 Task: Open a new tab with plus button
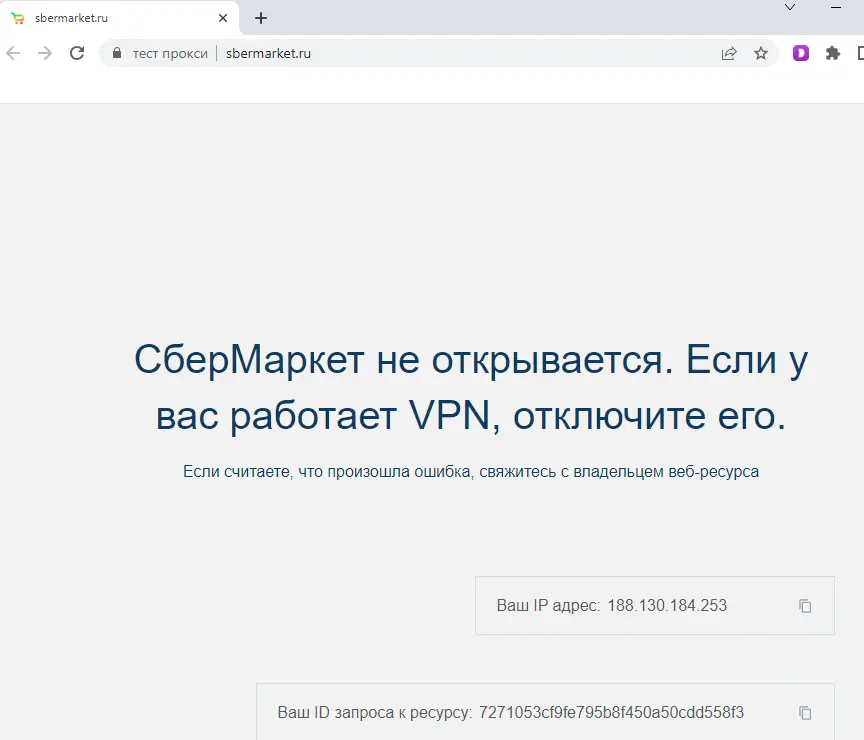[x=261, y=18]
